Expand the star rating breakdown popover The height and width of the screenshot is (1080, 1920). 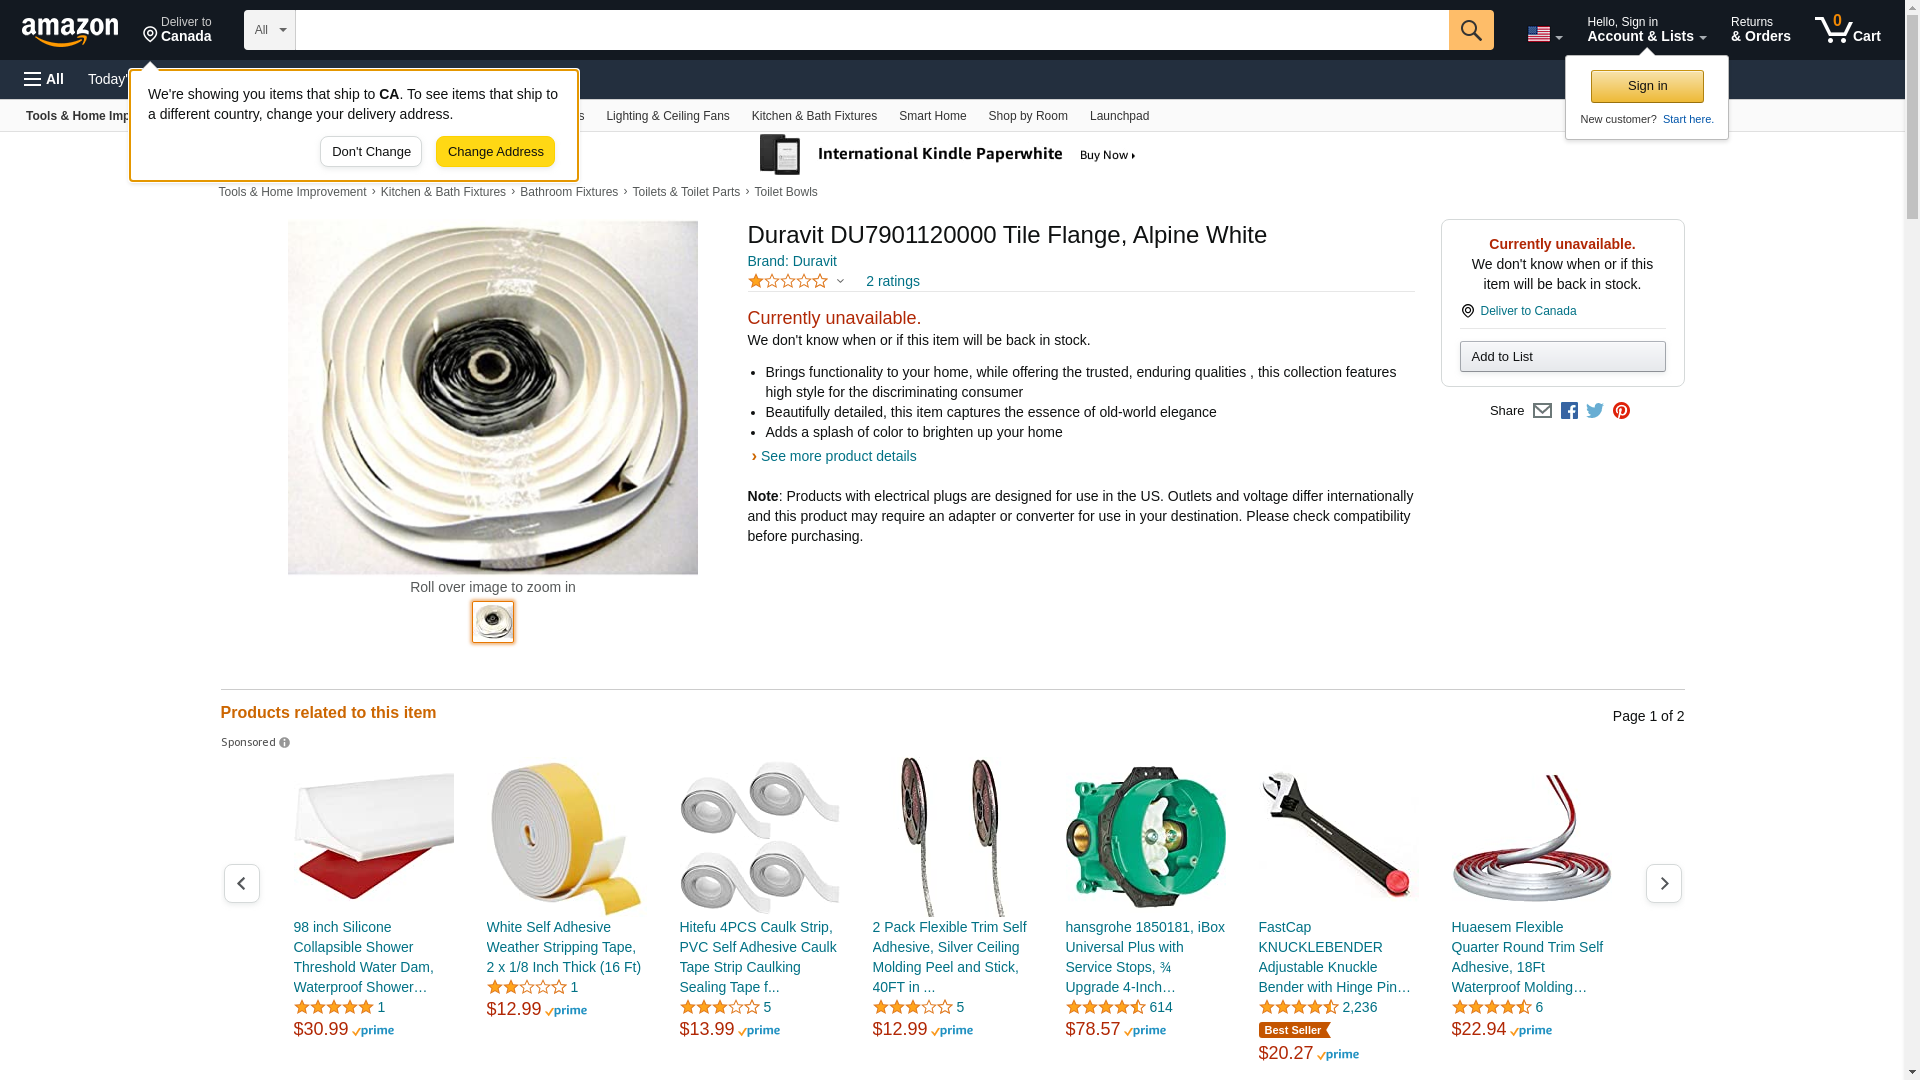pyautogui.click(x=797, y=281)
